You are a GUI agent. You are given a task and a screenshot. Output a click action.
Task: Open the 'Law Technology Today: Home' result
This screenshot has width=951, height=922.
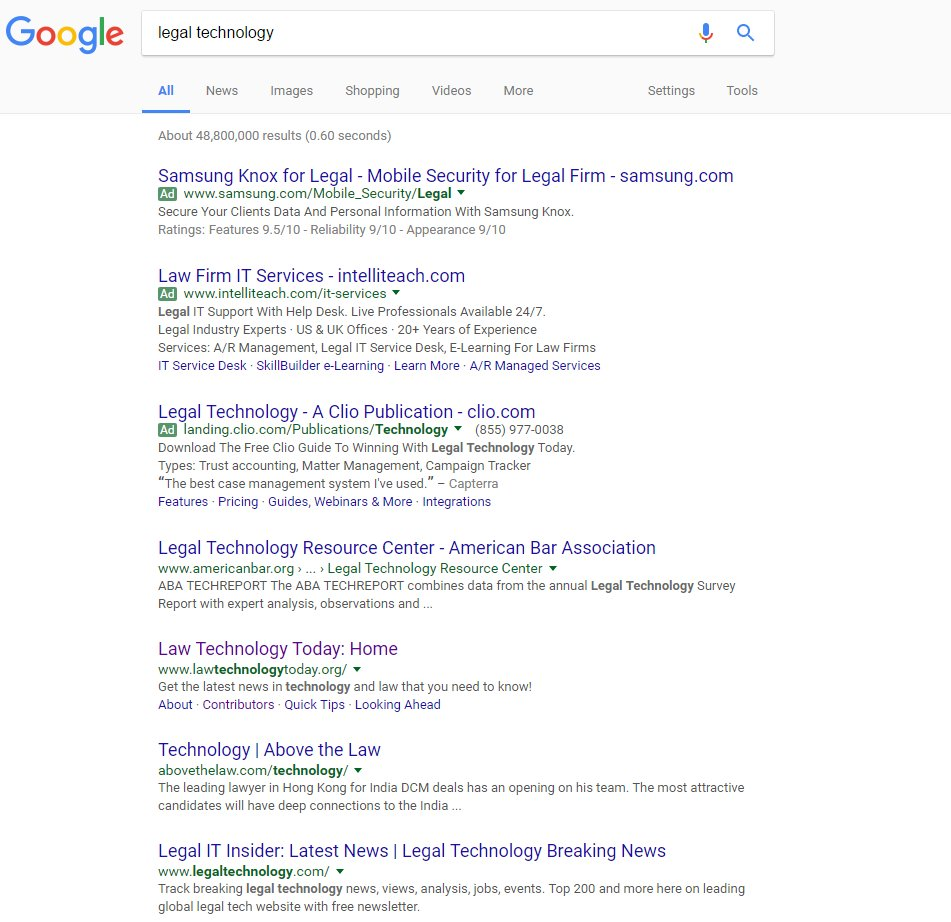tap(278, 649)
